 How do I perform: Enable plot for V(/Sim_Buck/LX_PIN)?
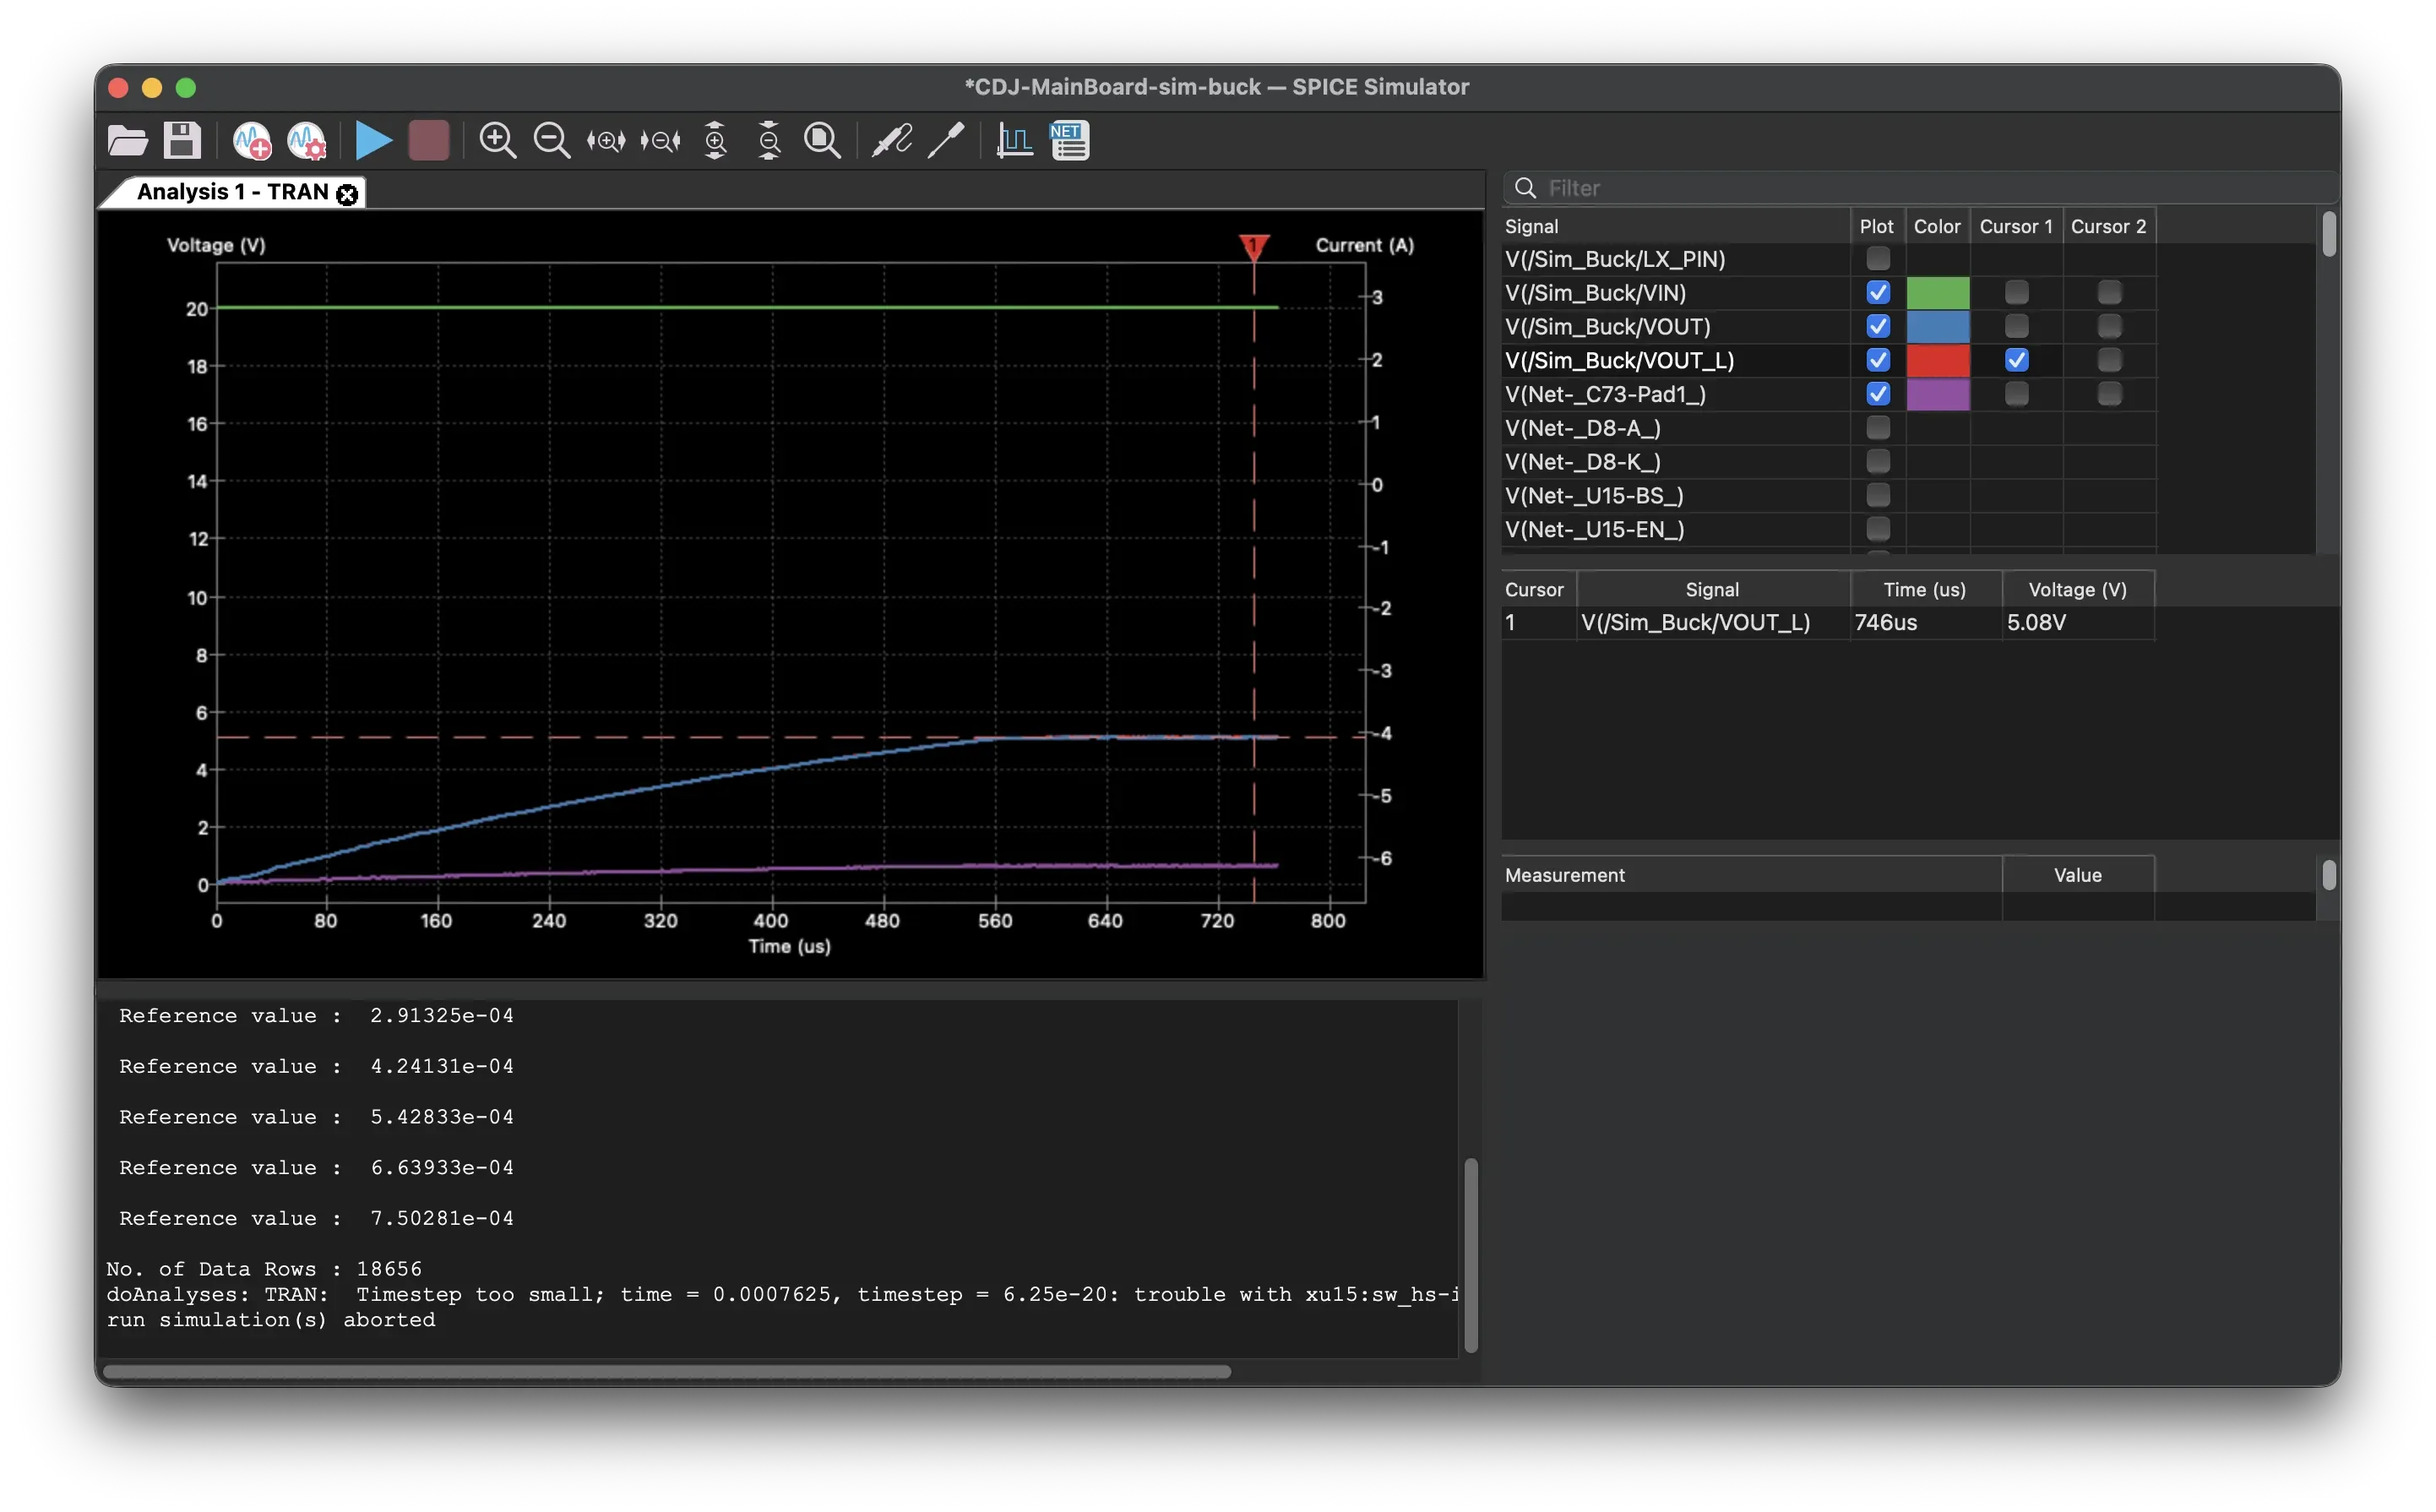pyautogui.click(x=1878, y=259)
